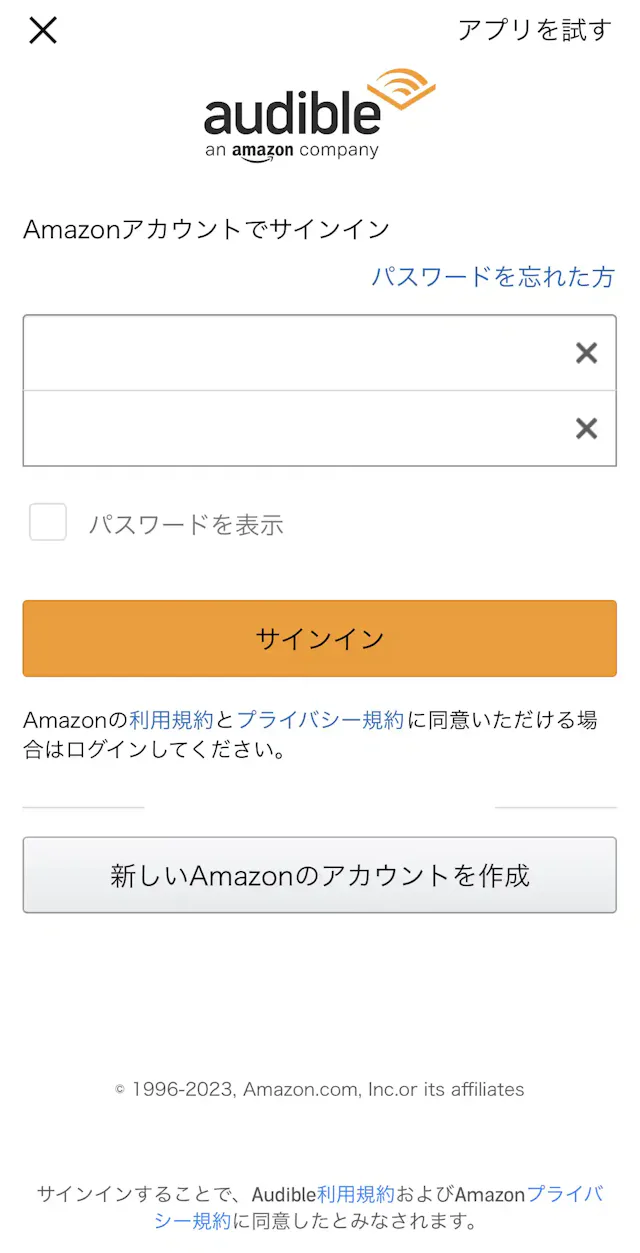The image size is (640, 1253).
Task: Close the sign-in screen with the X
Action: click(x=42, y=30)
